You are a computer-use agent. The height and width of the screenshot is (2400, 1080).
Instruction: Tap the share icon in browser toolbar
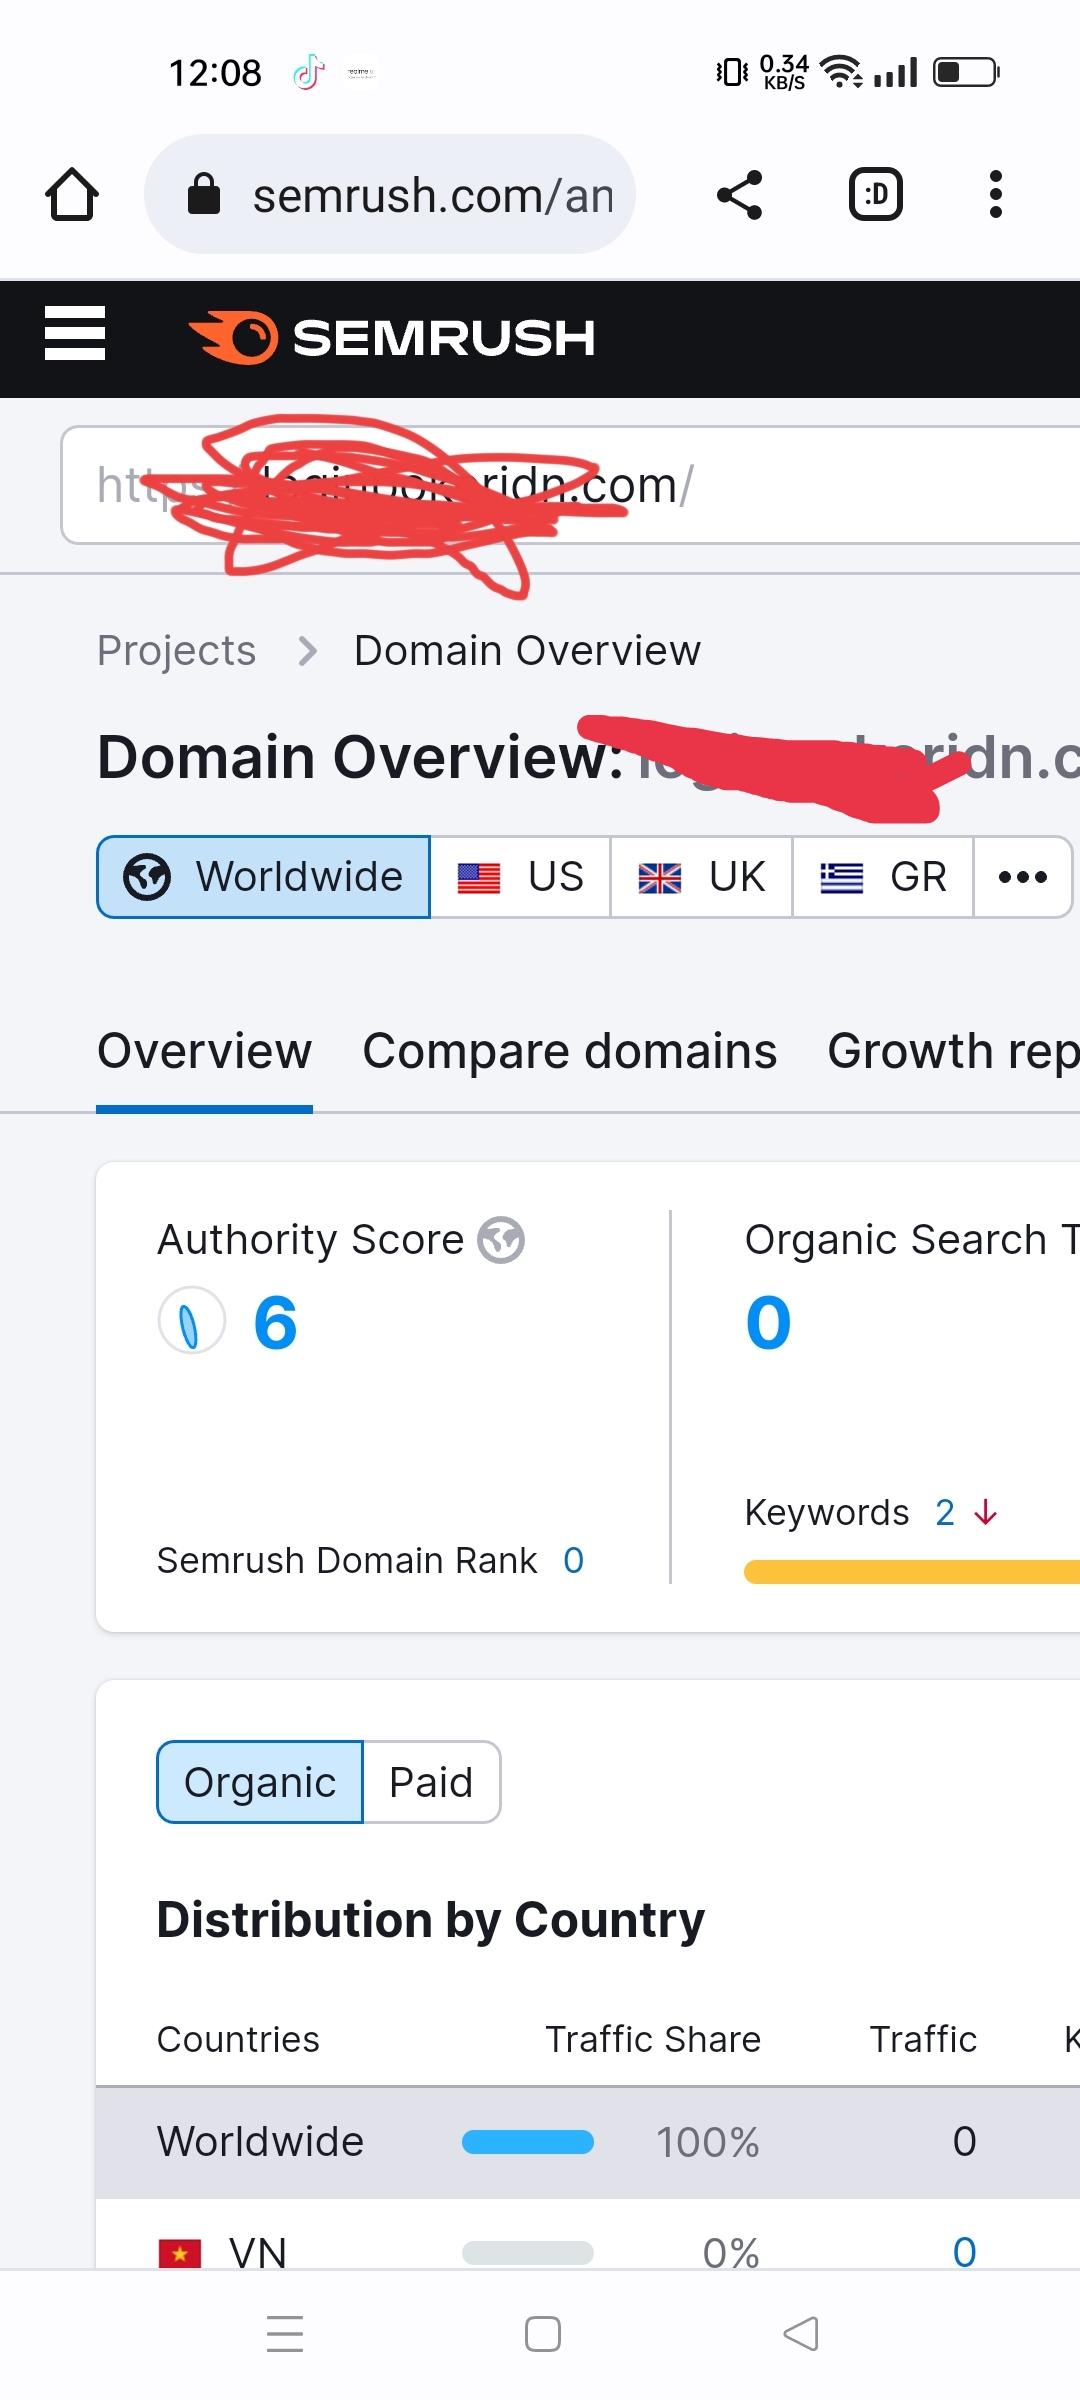point(740,194)
